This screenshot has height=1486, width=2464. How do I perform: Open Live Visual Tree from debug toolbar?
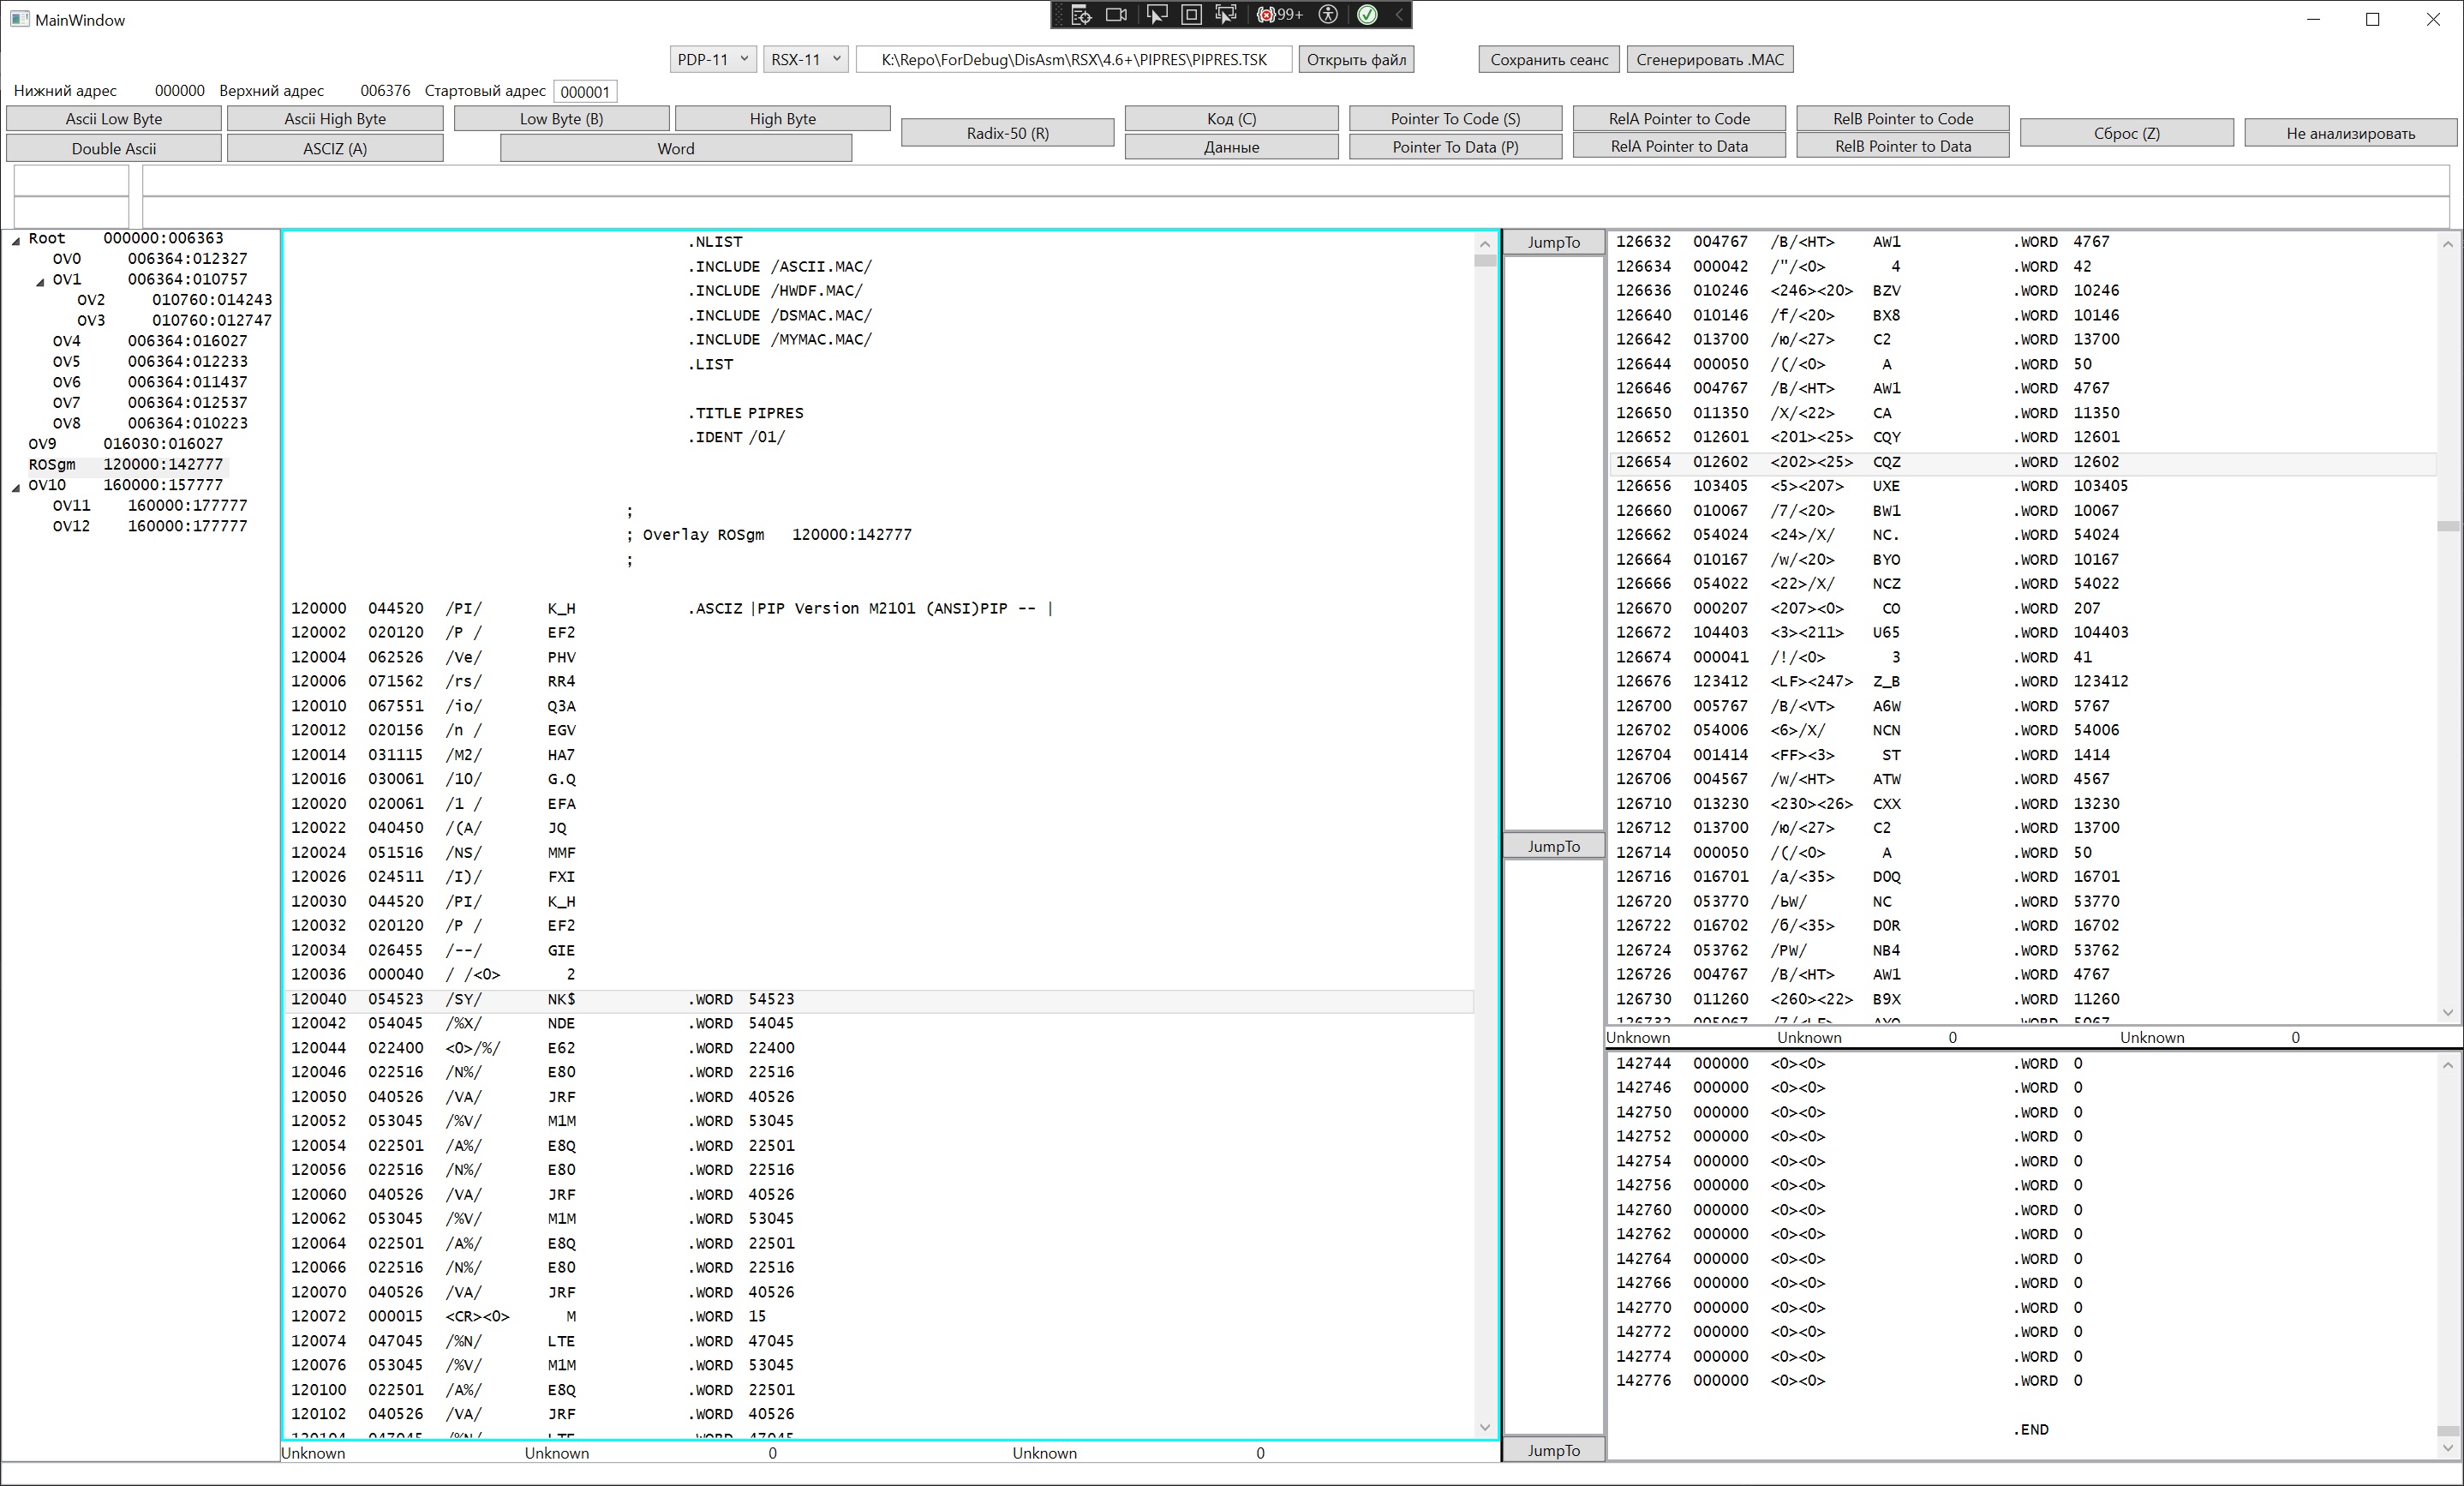pos(1080,15)
